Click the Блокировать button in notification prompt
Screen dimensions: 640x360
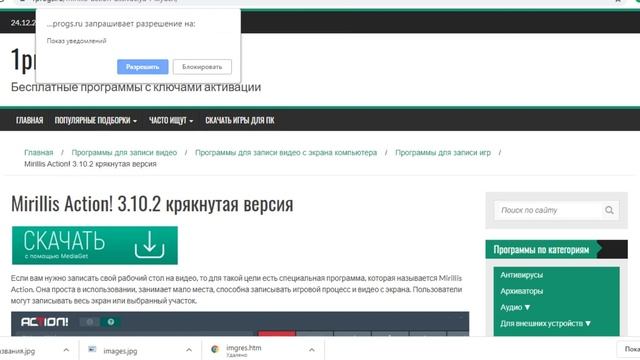pyautogui.click(x=202, y=67)
